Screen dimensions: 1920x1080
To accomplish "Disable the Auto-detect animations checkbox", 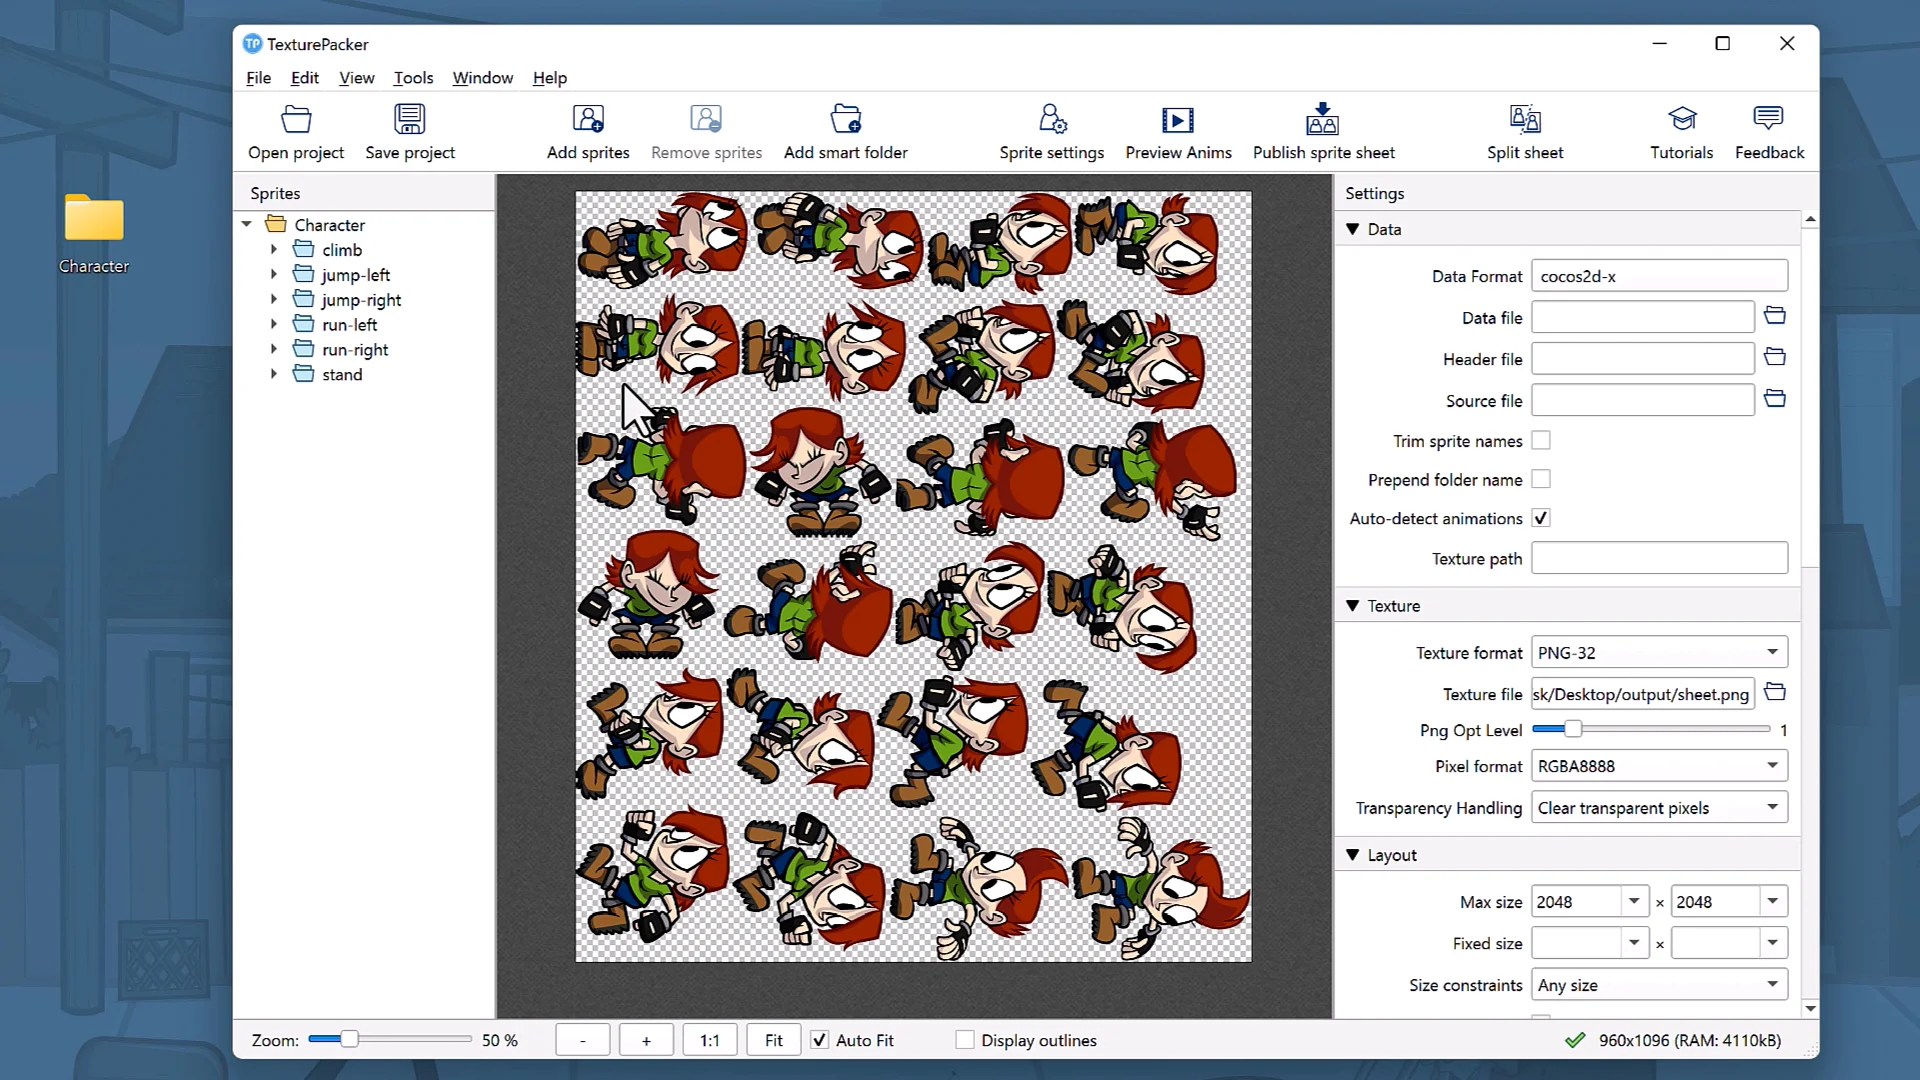I will pos(1541,518).
